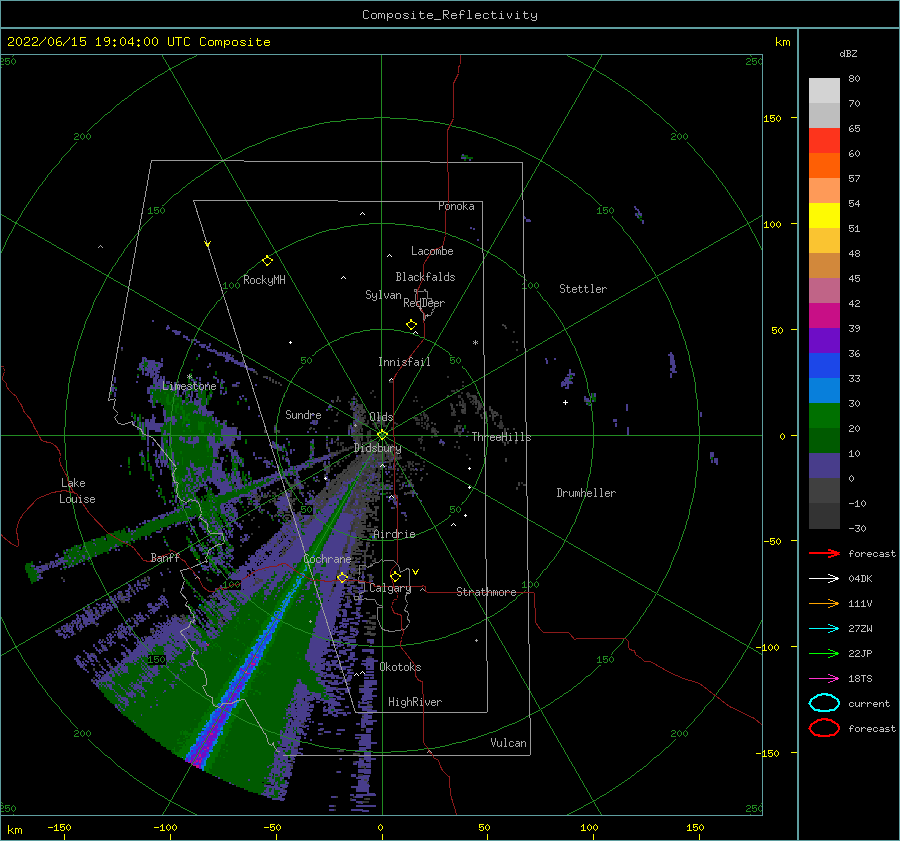Click the Drumheller map label
Image resolution: width=900 pixels, height=841 pixels.
pyautogui.click(x=586, y=493)
